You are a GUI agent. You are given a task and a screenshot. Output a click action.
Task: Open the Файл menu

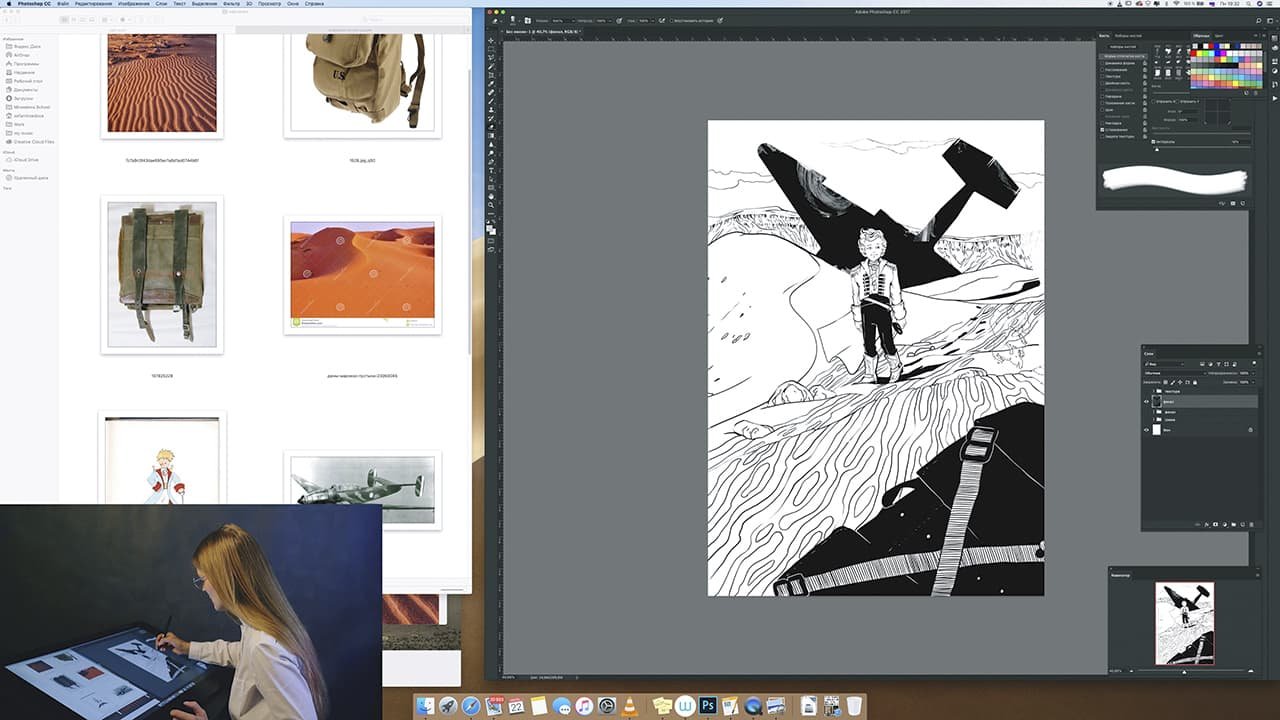pos(63,3)
